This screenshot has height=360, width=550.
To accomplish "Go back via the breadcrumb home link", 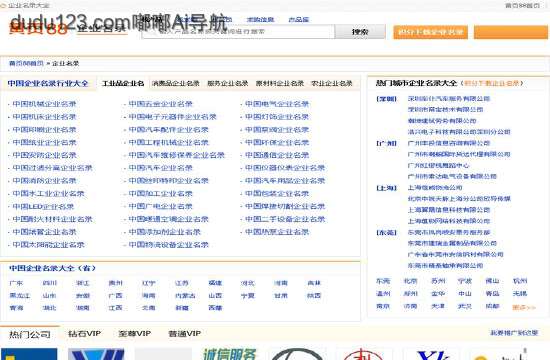I will pos(26,64).
